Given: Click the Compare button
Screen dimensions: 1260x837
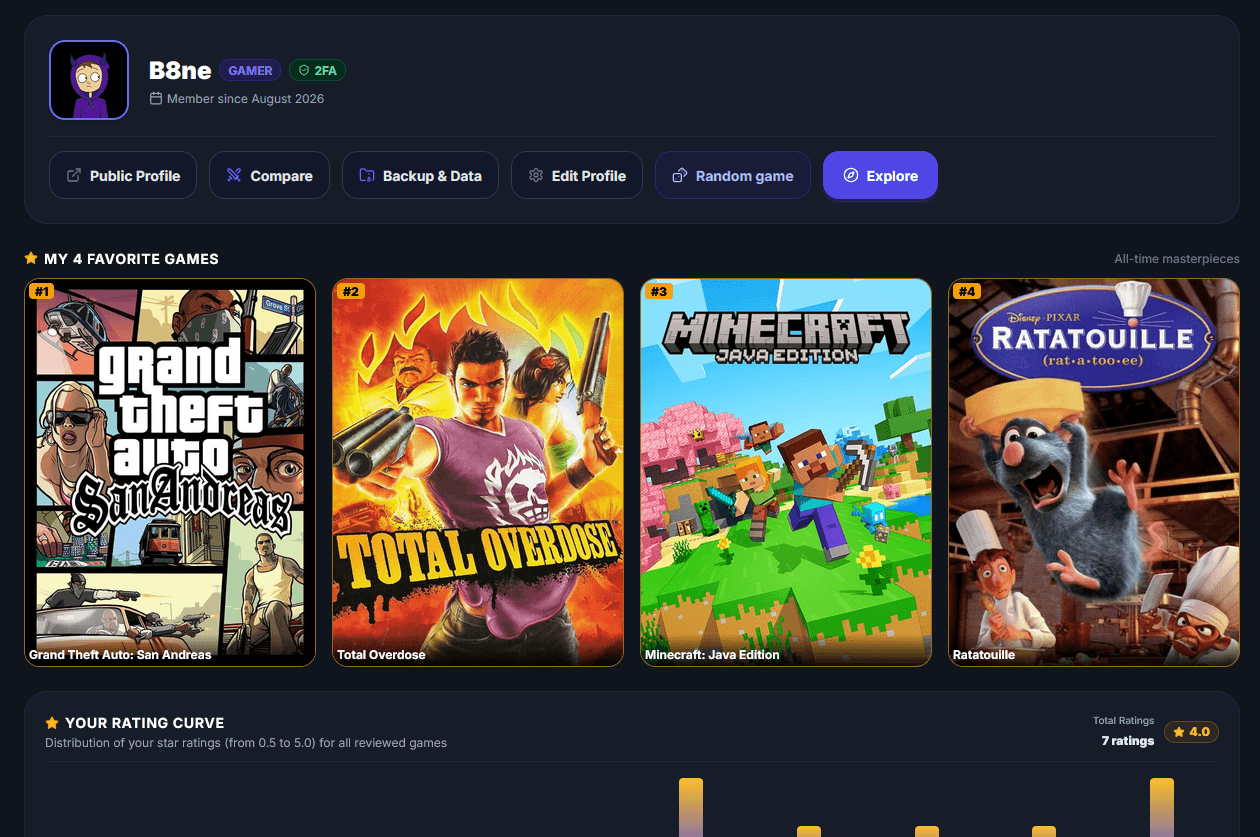Looking at the screenshot, I should [x=269, y=175].
